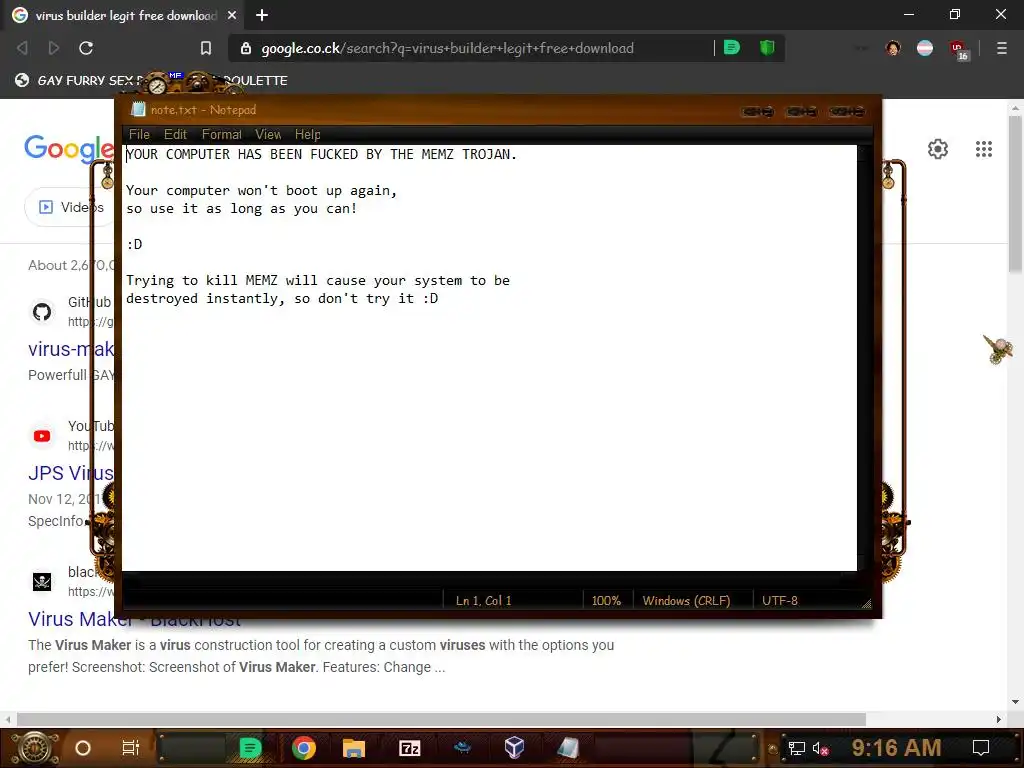Click UTF-8 encoding in the Notepad status bar
The image size is (1024, 768).
coord(780,600)
